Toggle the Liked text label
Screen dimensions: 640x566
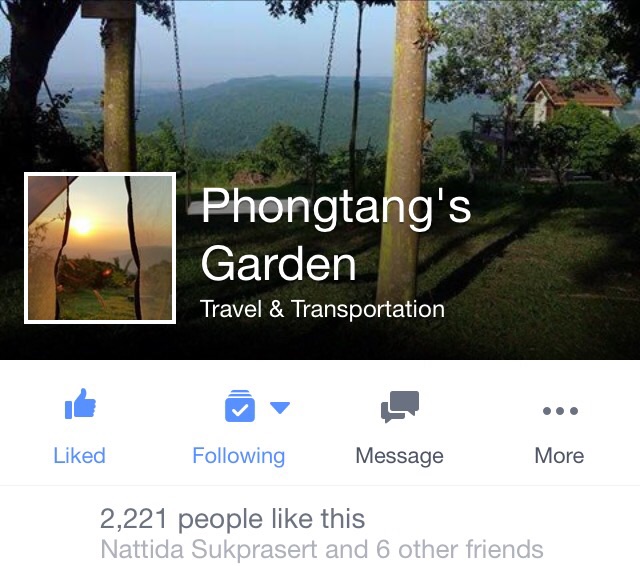pyautogui.click(x=80, y=455)
